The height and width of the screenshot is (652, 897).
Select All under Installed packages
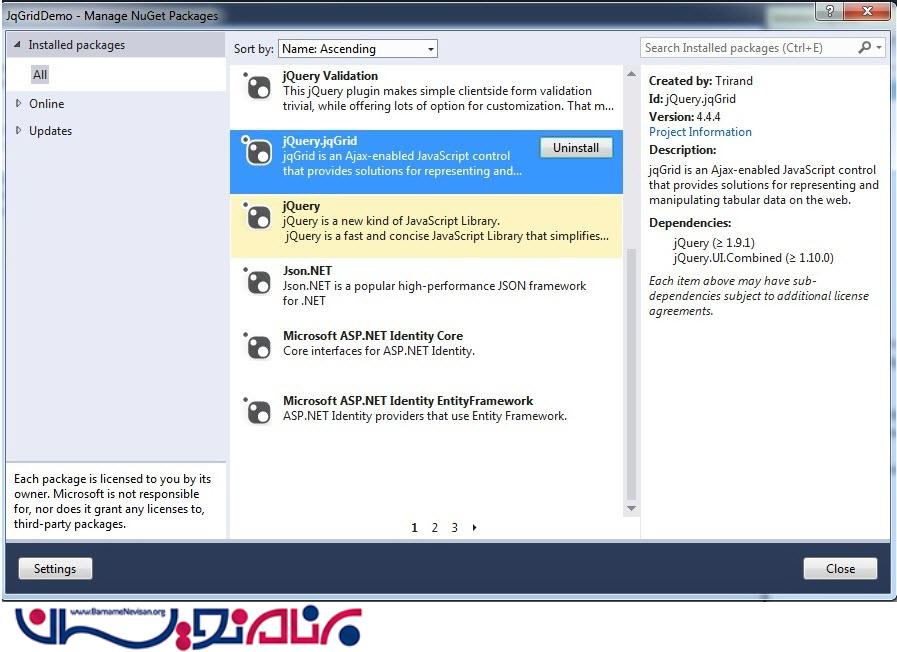[40, 75]
